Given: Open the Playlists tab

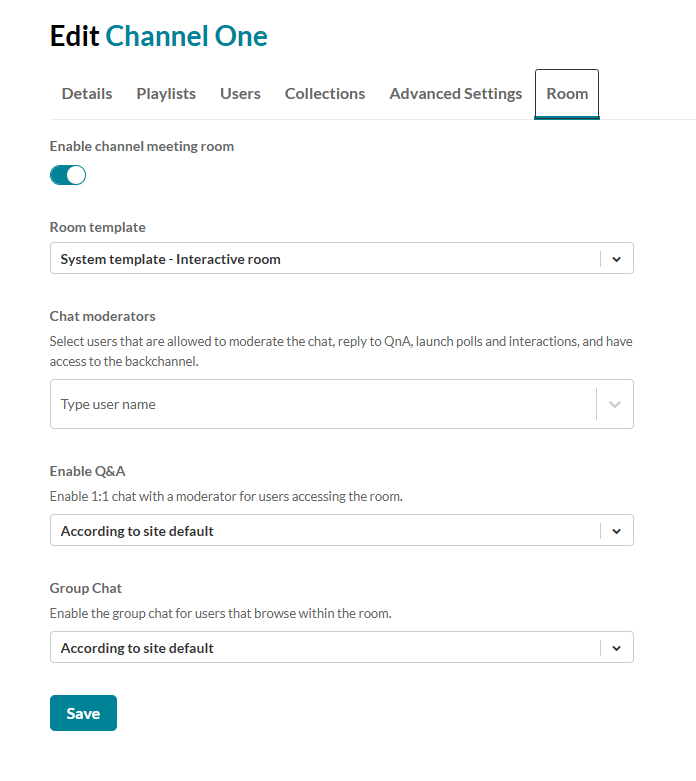Looking at the screenshot, I should [166, 94].
